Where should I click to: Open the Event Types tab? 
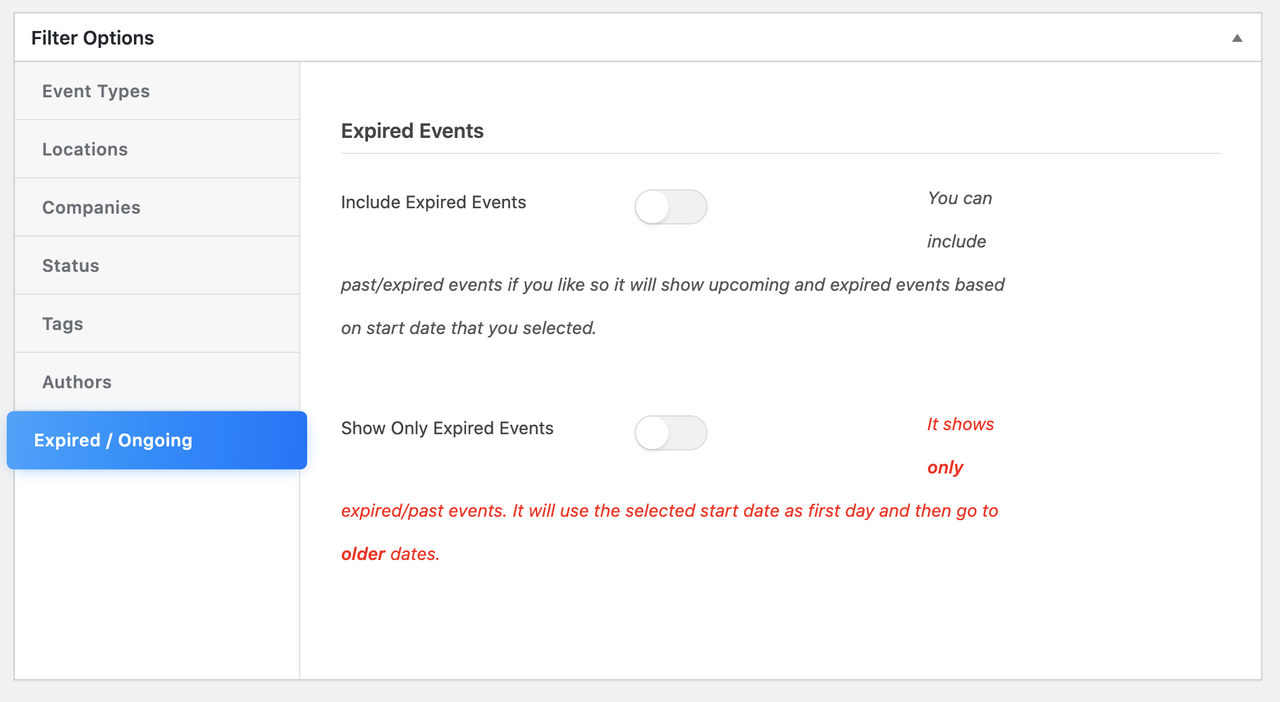coord(96,91)
